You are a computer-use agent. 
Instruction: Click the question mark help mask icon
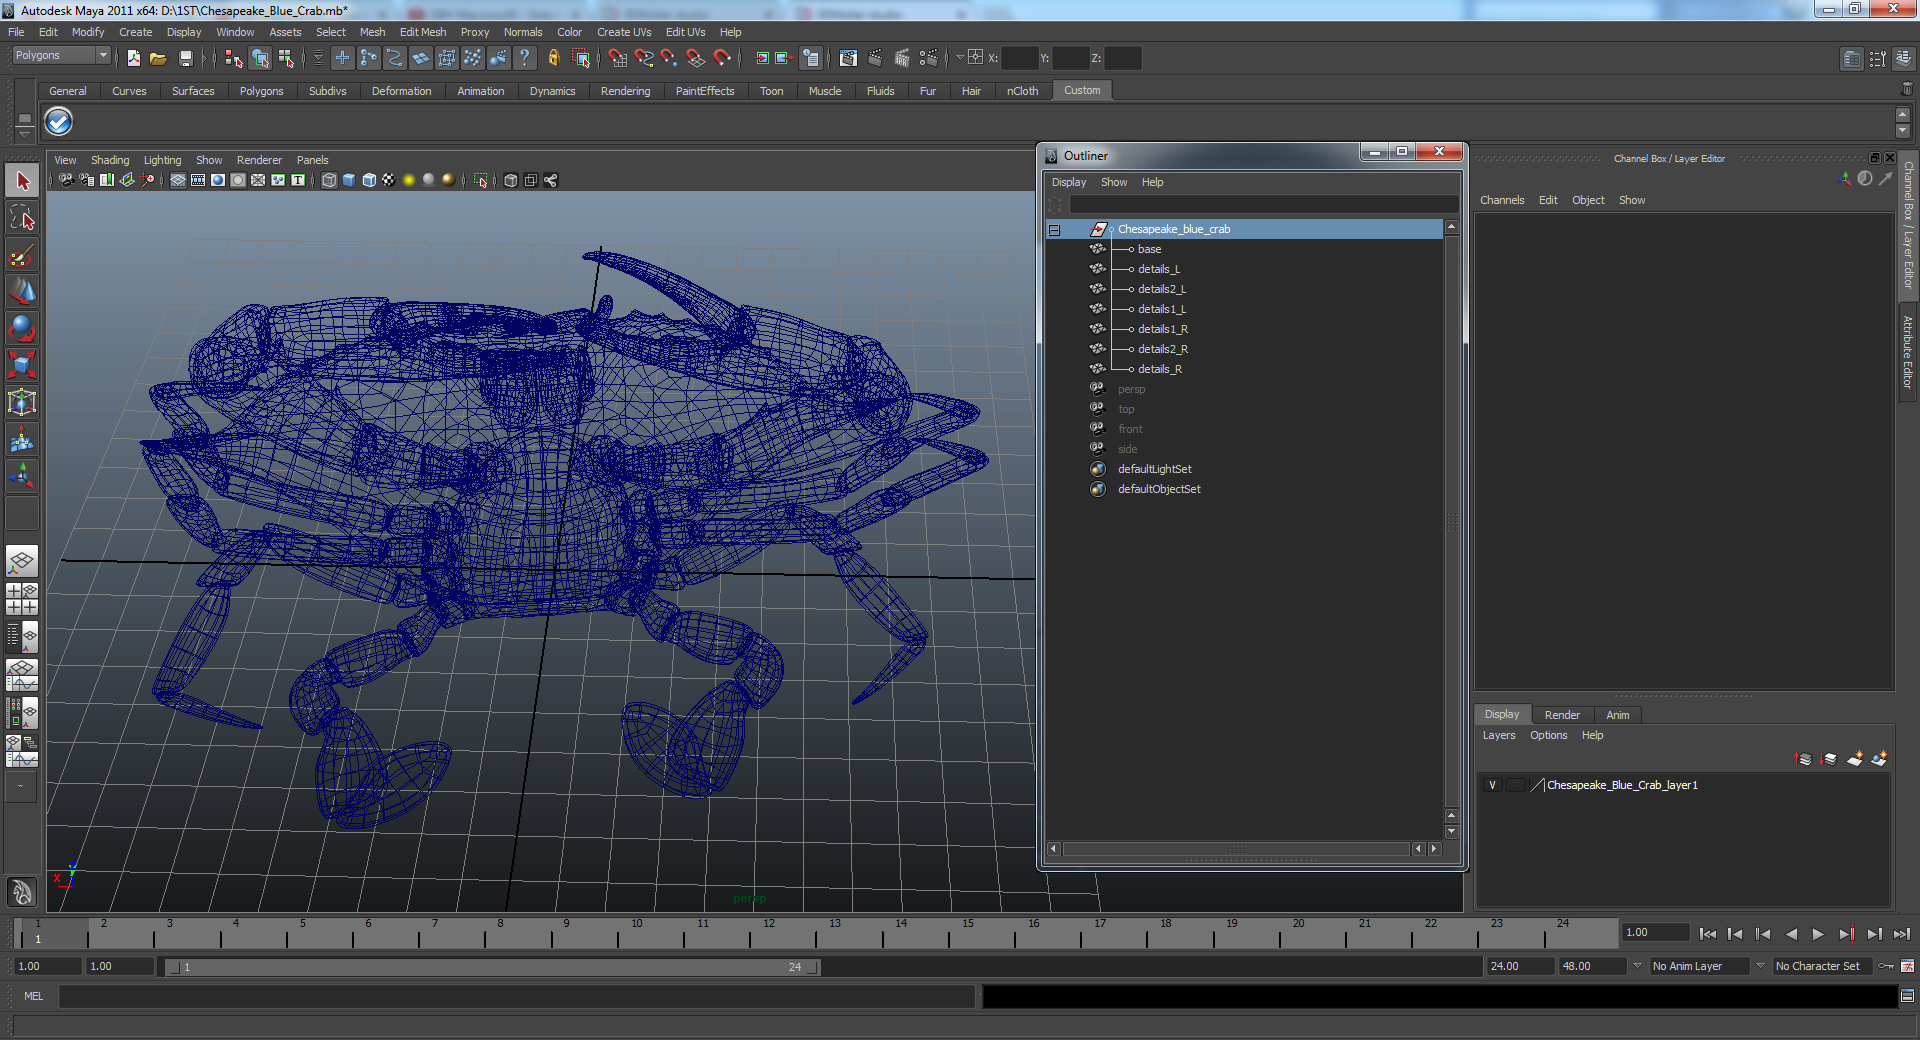click(524, 58)
